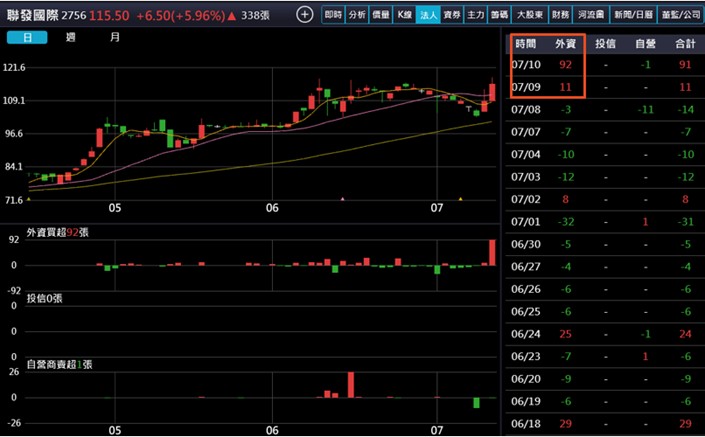The width and height of the screenshot is (705, 437).
Task: Select the 07/04 date row
Action: (x=605, y=155)
